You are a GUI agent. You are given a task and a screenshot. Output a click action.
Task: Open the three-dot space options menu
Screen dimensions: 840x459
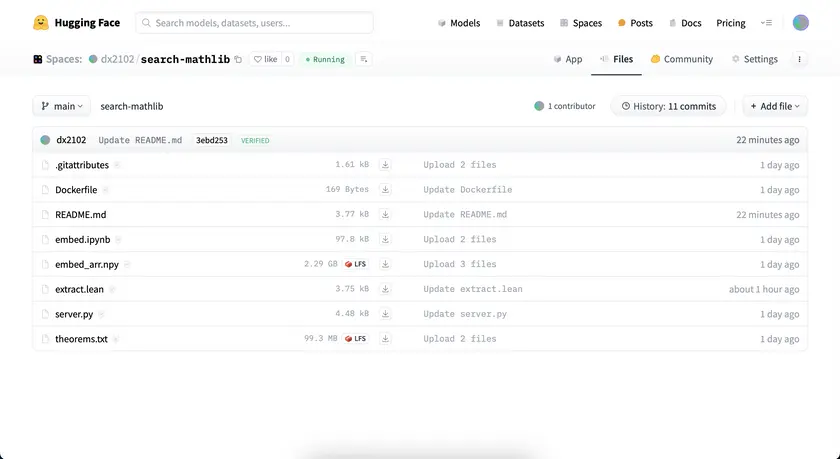click(x=799, y=59)
